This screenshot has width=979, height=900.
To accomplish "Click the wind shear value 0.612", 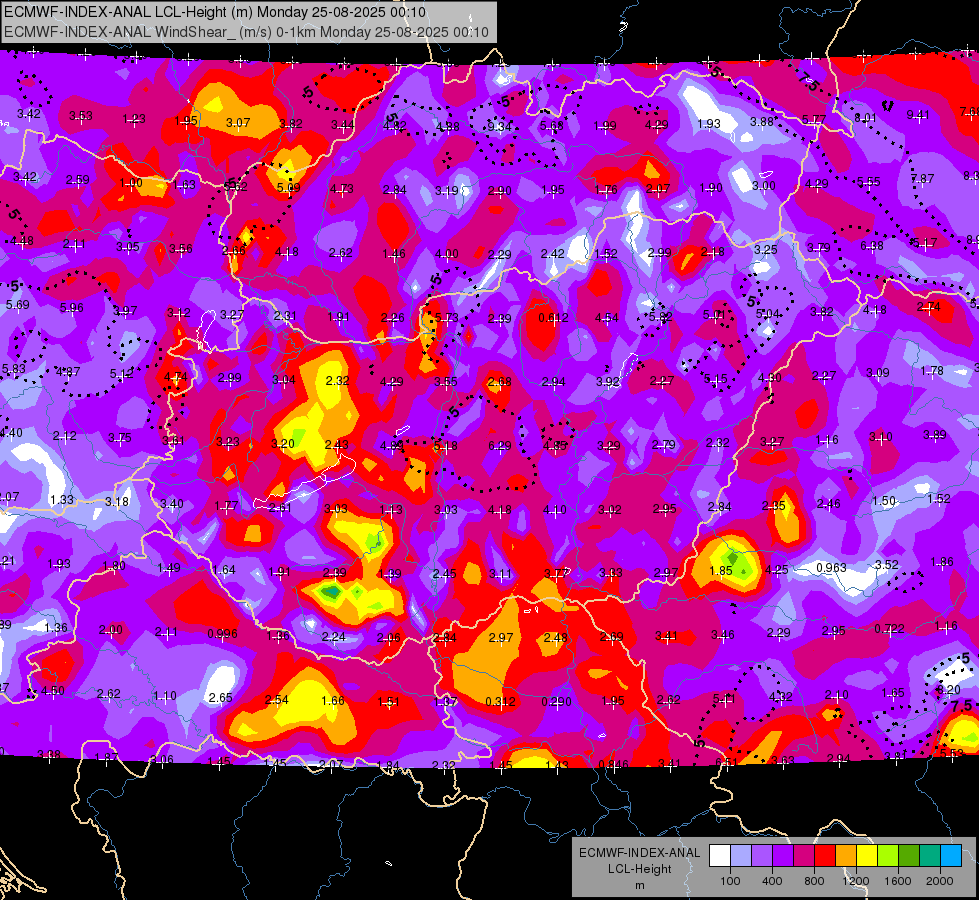I will click(x=553, y=318).
